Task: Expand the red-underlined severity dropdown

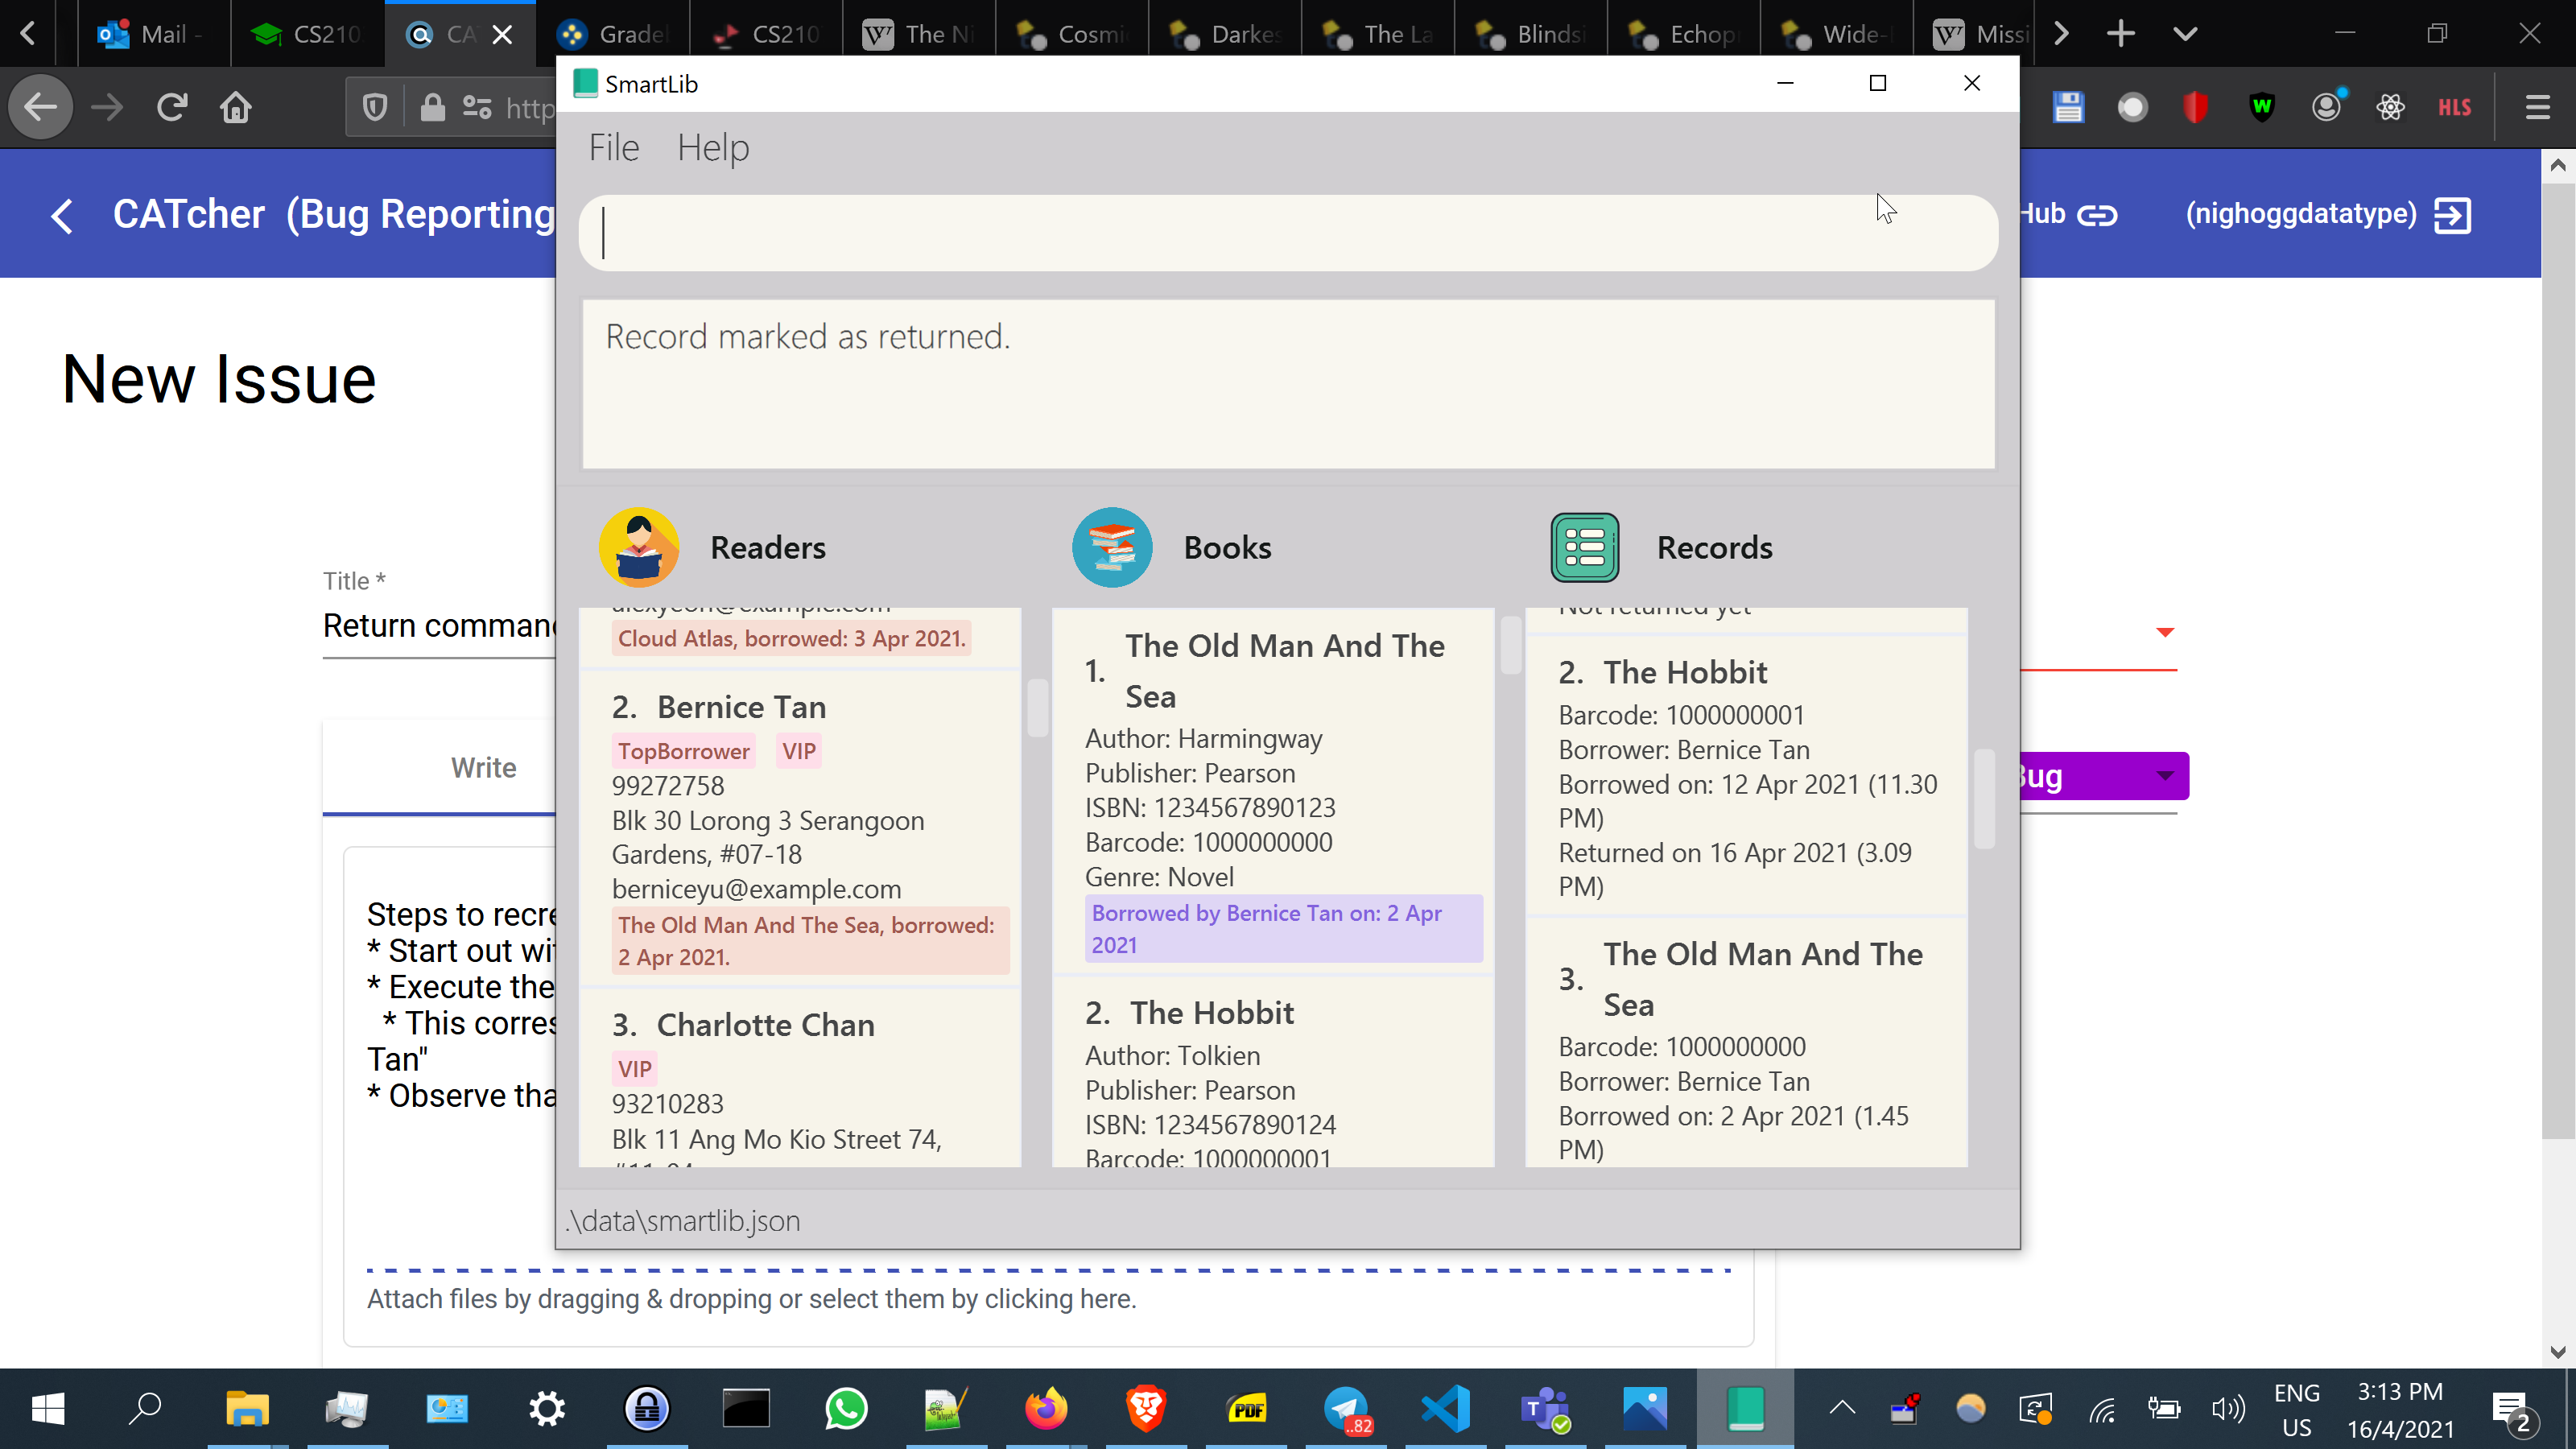Action: click(2165, 632)
